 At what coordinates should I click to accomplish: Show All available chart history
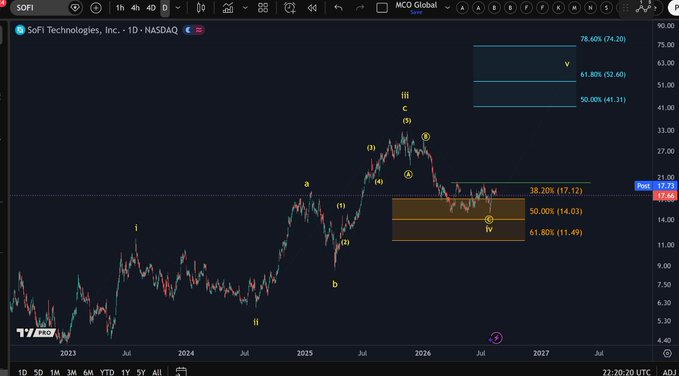click(x=157, y=372)
